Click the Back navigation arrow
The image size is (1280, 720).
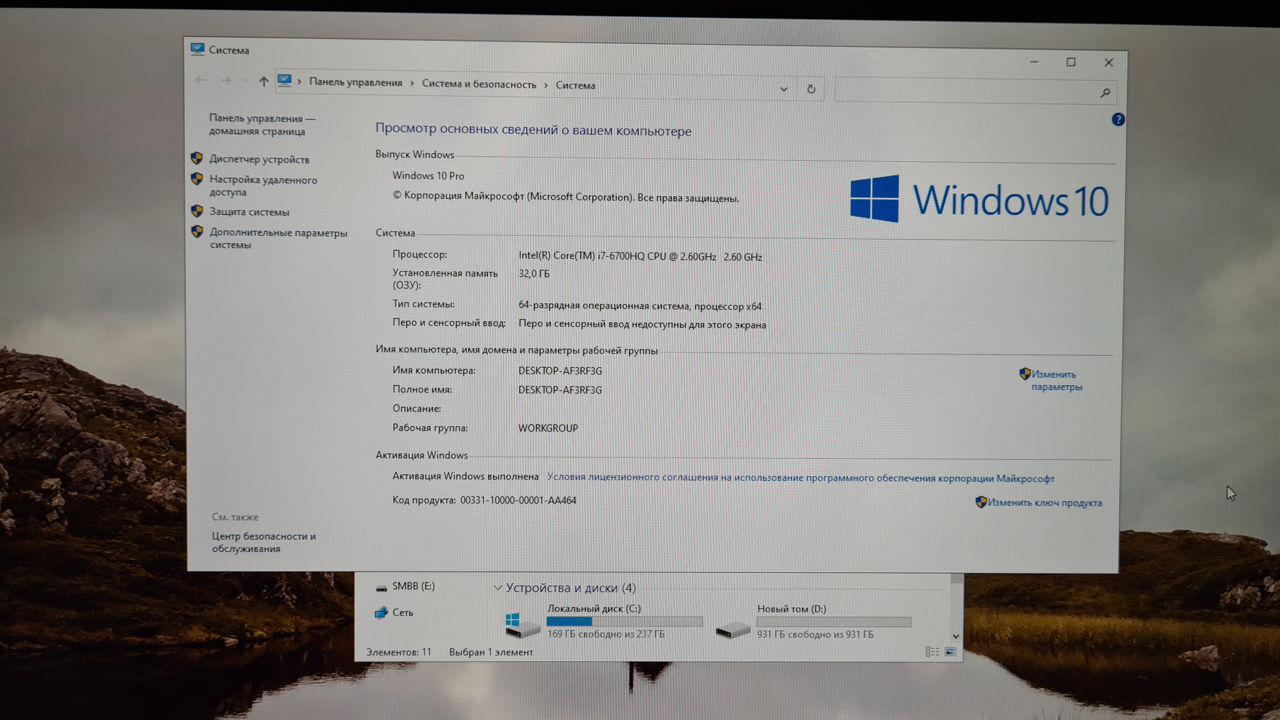coord(201,80)
